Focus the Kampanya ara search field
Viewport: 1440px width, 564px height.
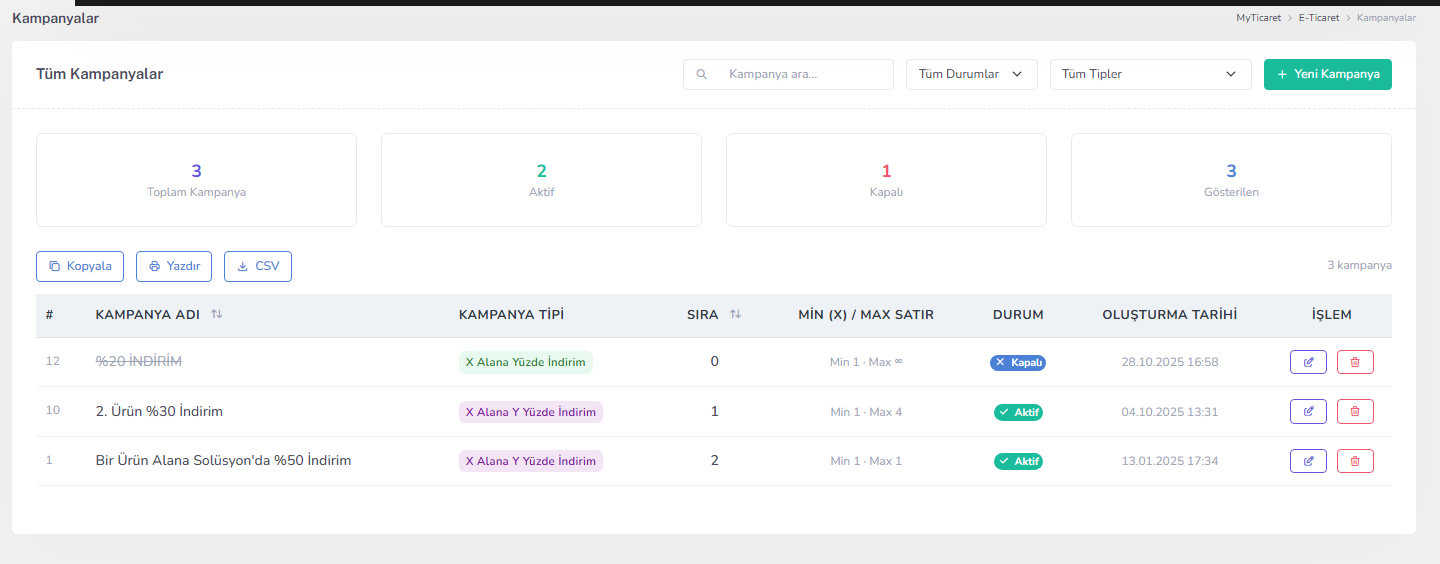point(788,74)
